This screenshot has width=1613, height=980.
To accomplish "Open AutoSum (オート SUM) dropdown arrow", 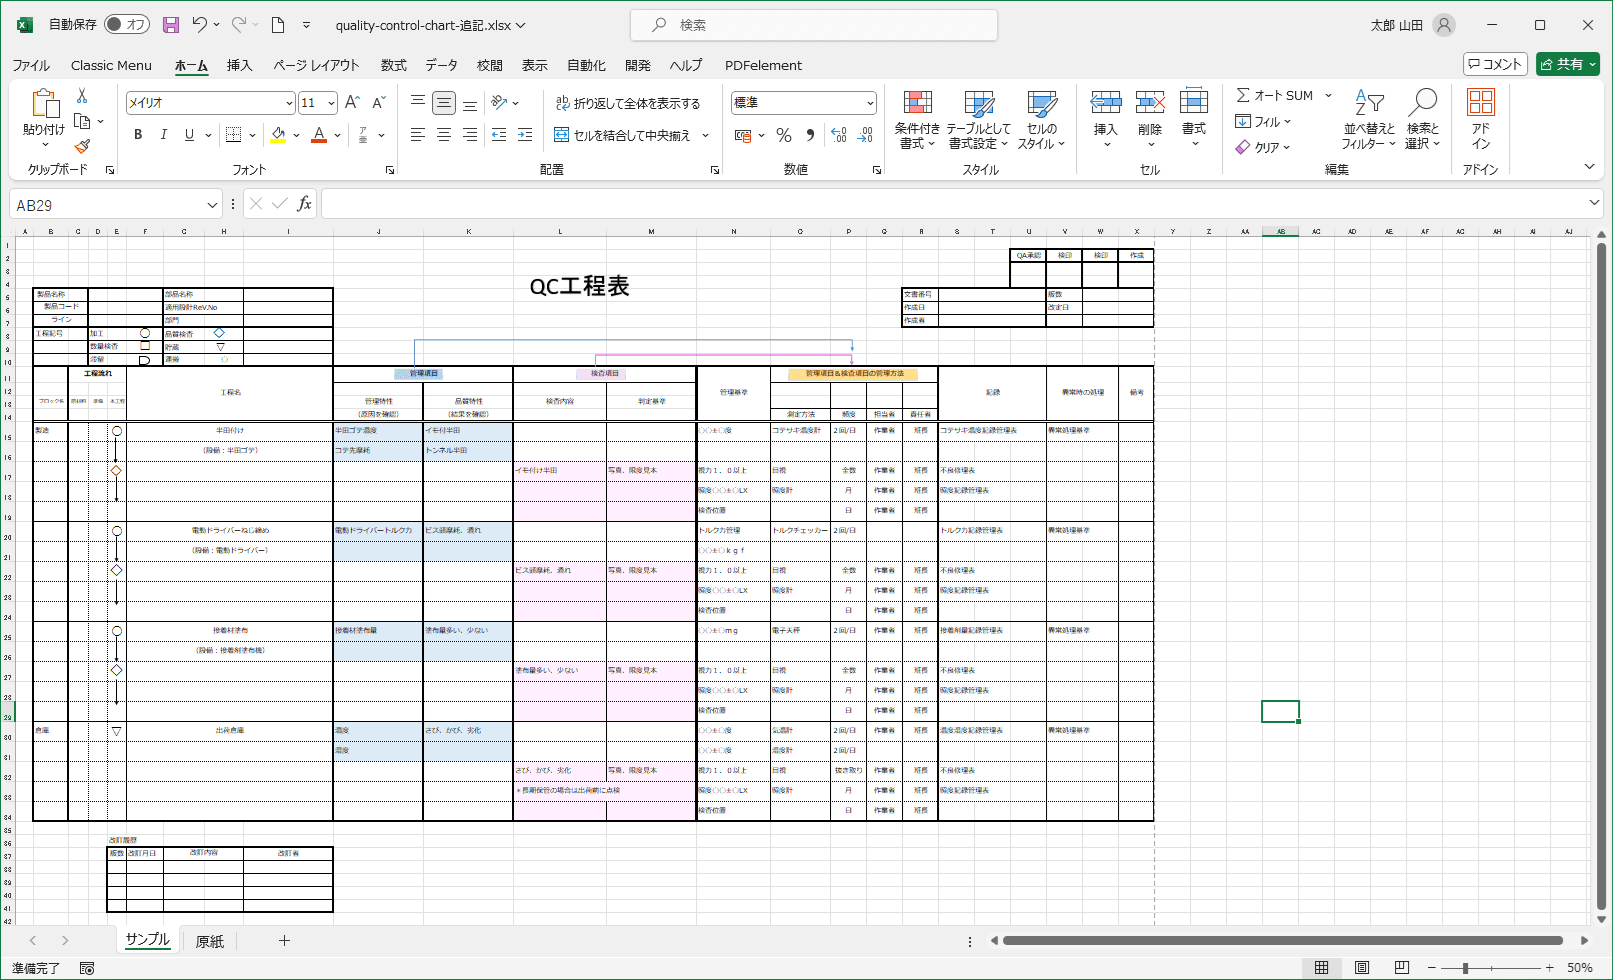I will [1328, 96].
